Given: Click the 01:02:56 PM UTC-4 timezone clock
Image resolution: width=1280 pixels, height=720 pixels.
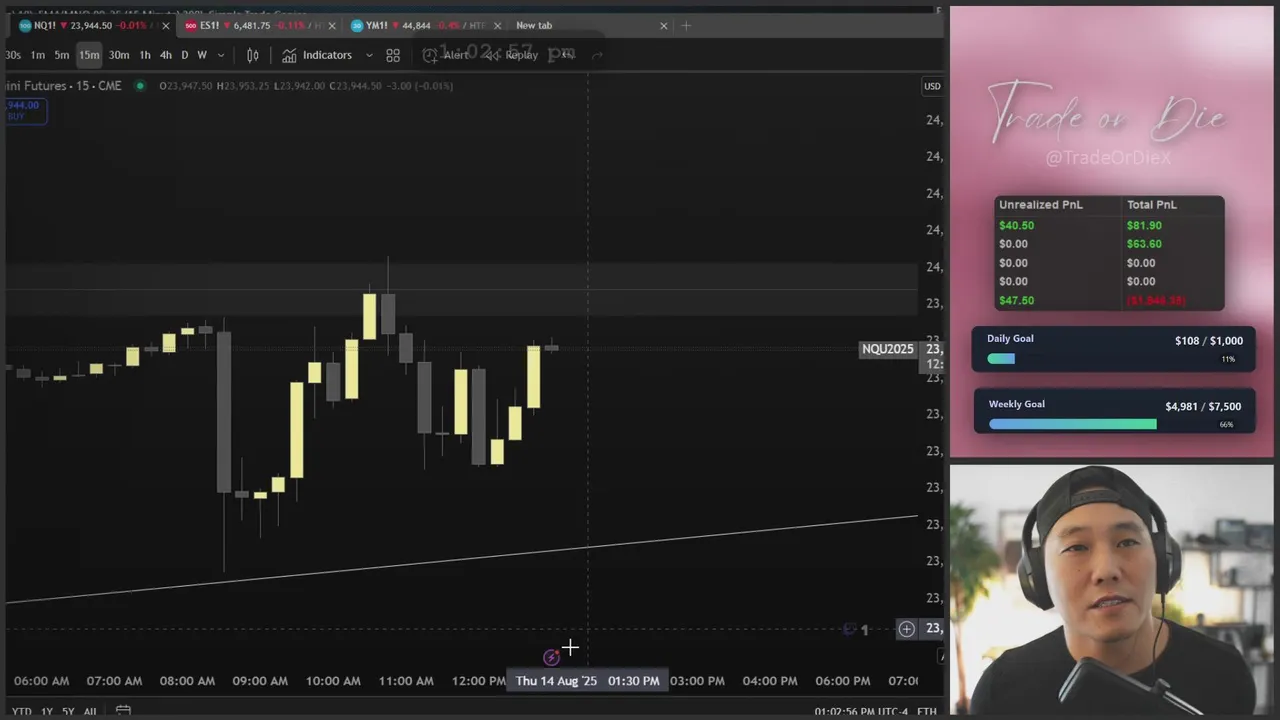Looking at the screenshot, I should 861,711.
